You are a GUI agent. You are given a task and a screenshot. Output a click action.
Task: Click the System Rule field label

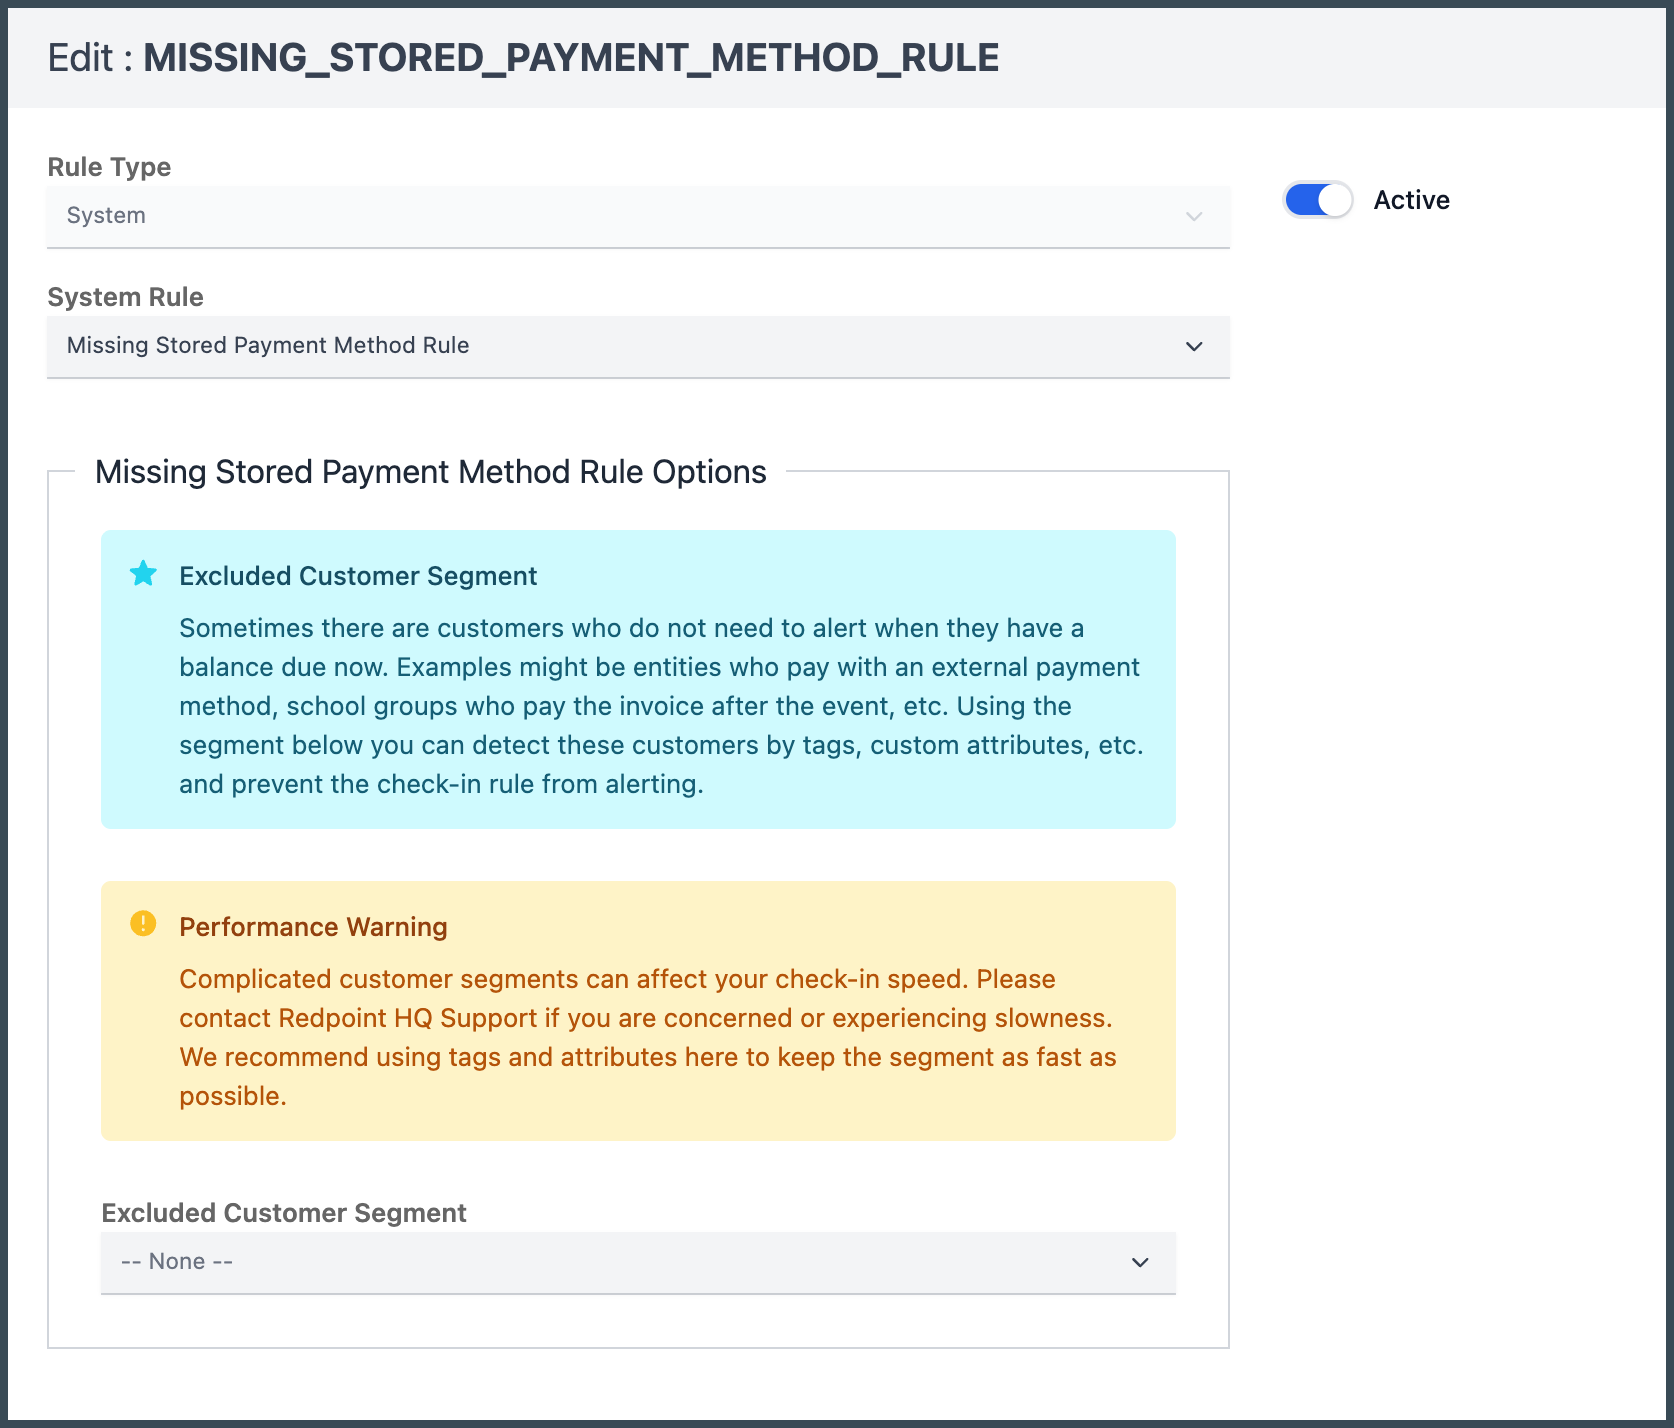[x=125, y=297]
